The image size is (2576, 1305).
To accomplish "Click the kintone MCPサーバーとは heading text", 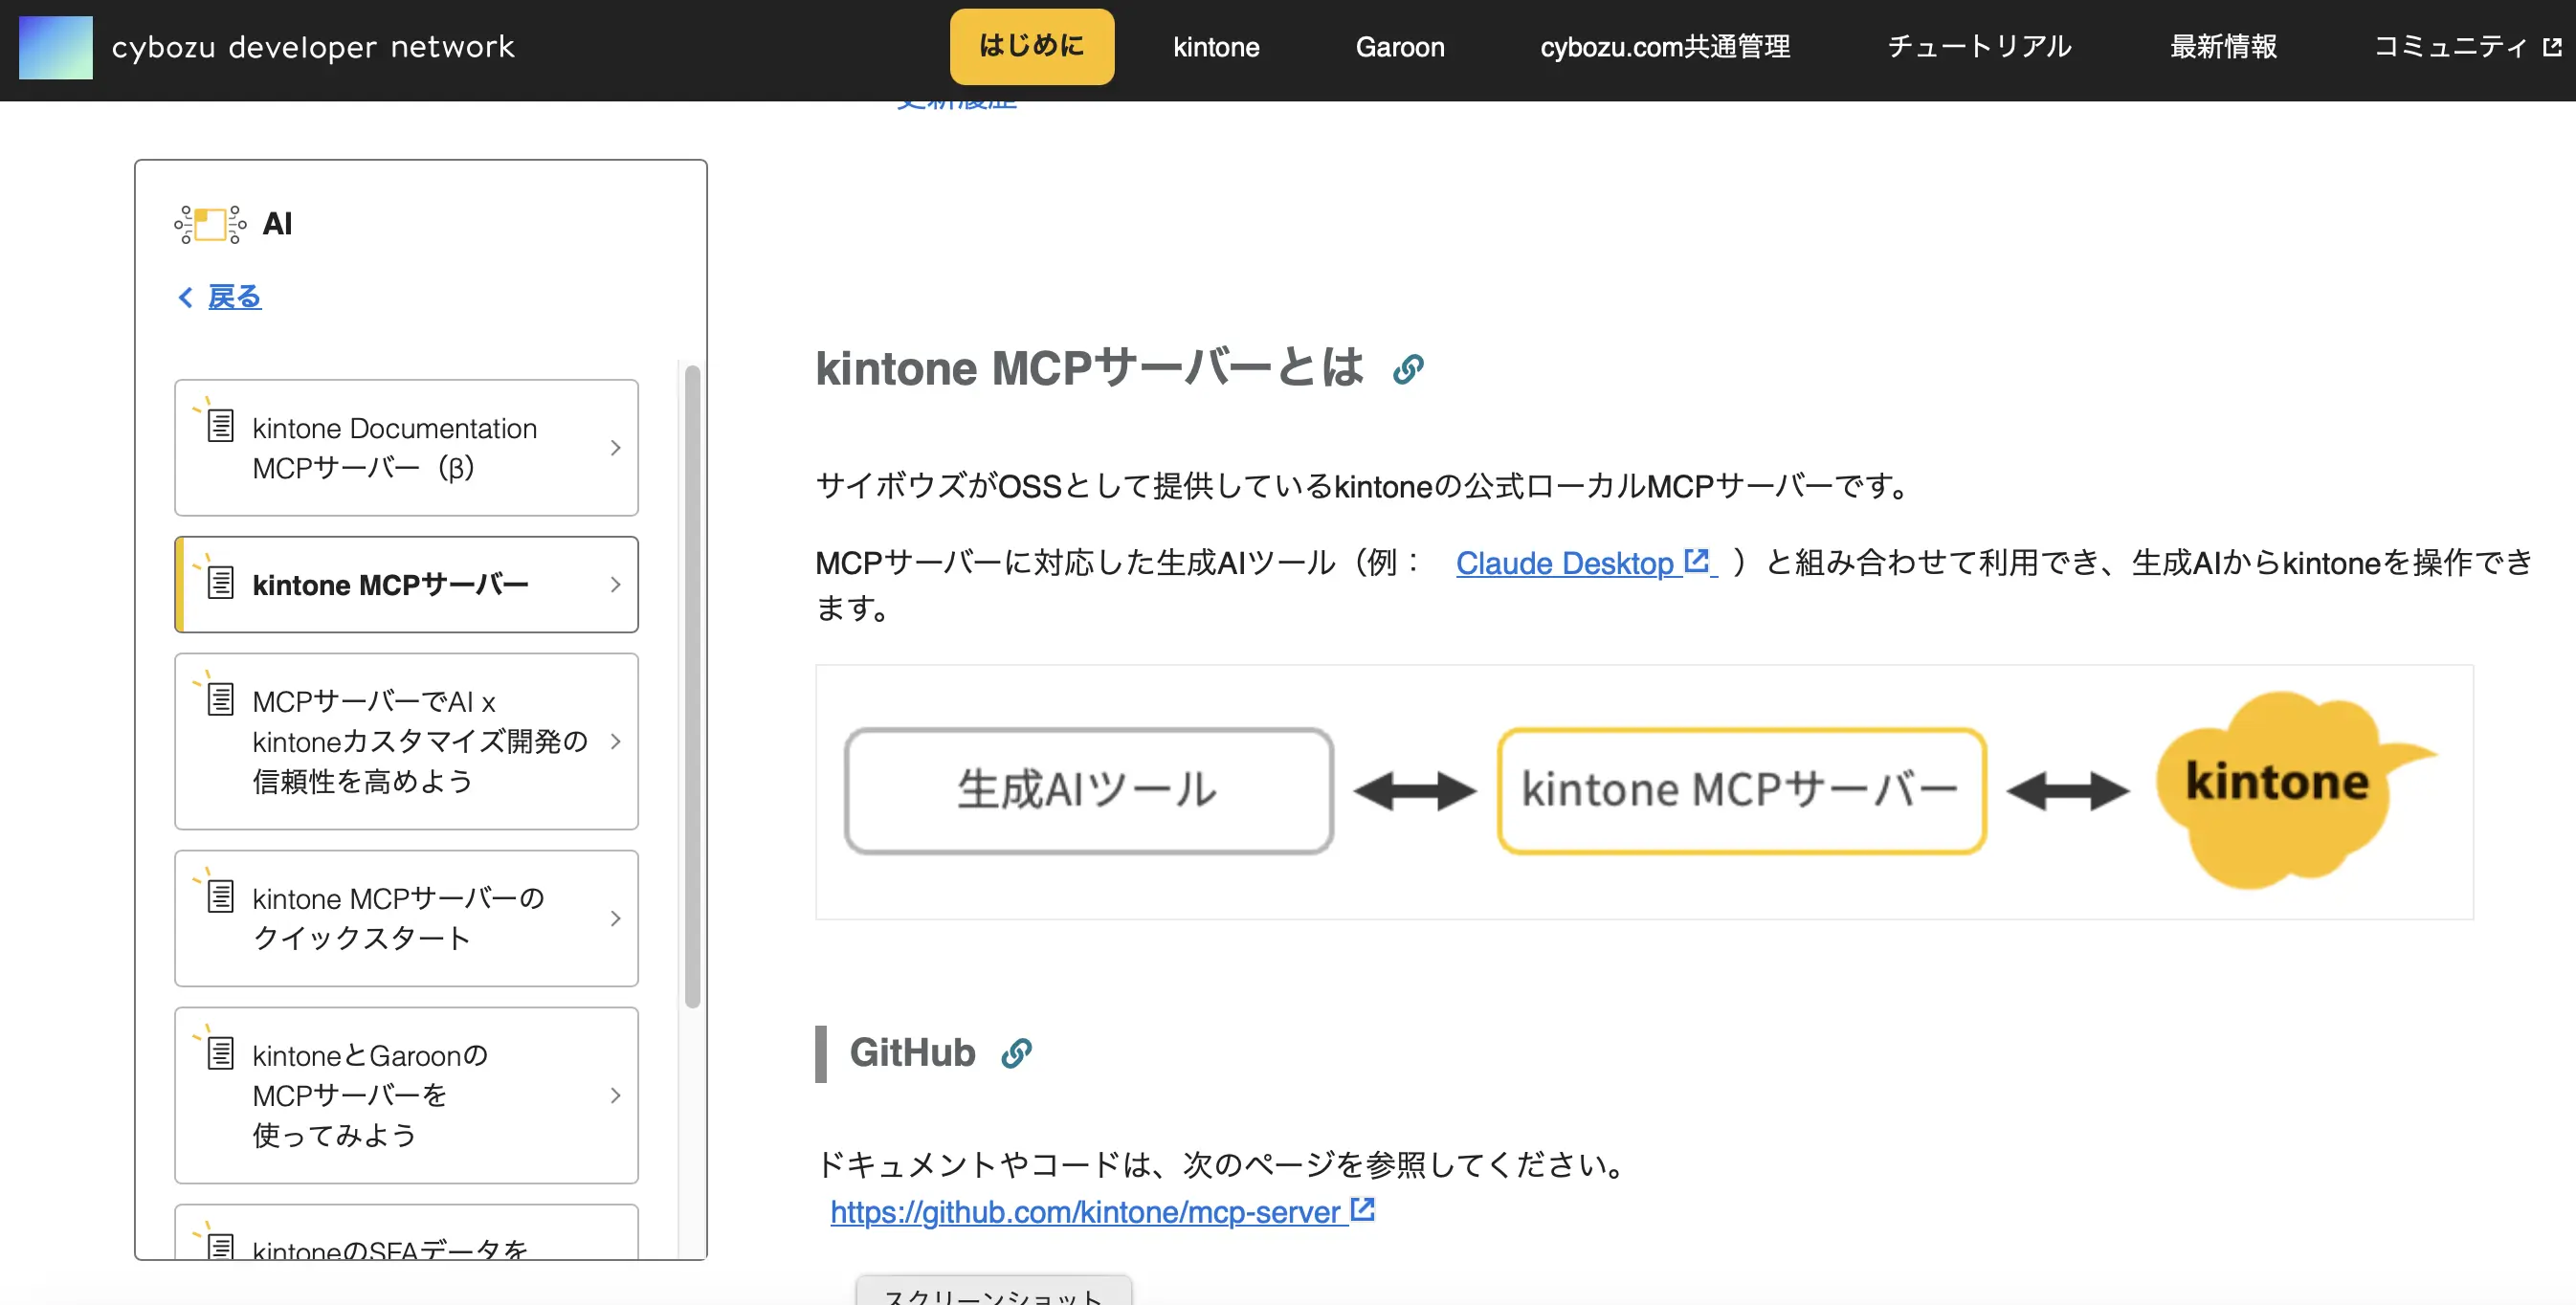I will coord(1089,368).
